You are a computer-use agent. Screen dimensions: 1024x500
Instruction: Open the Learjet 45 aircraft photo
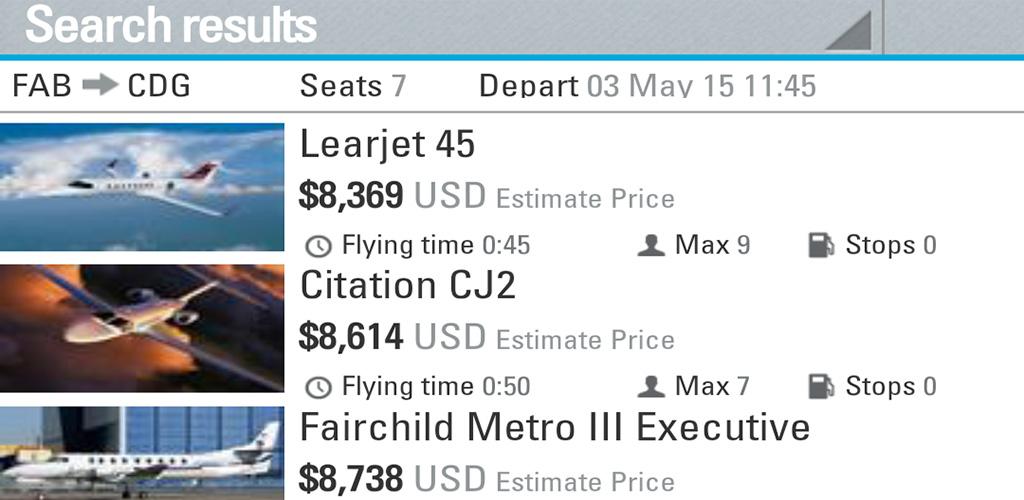point(142,187)
